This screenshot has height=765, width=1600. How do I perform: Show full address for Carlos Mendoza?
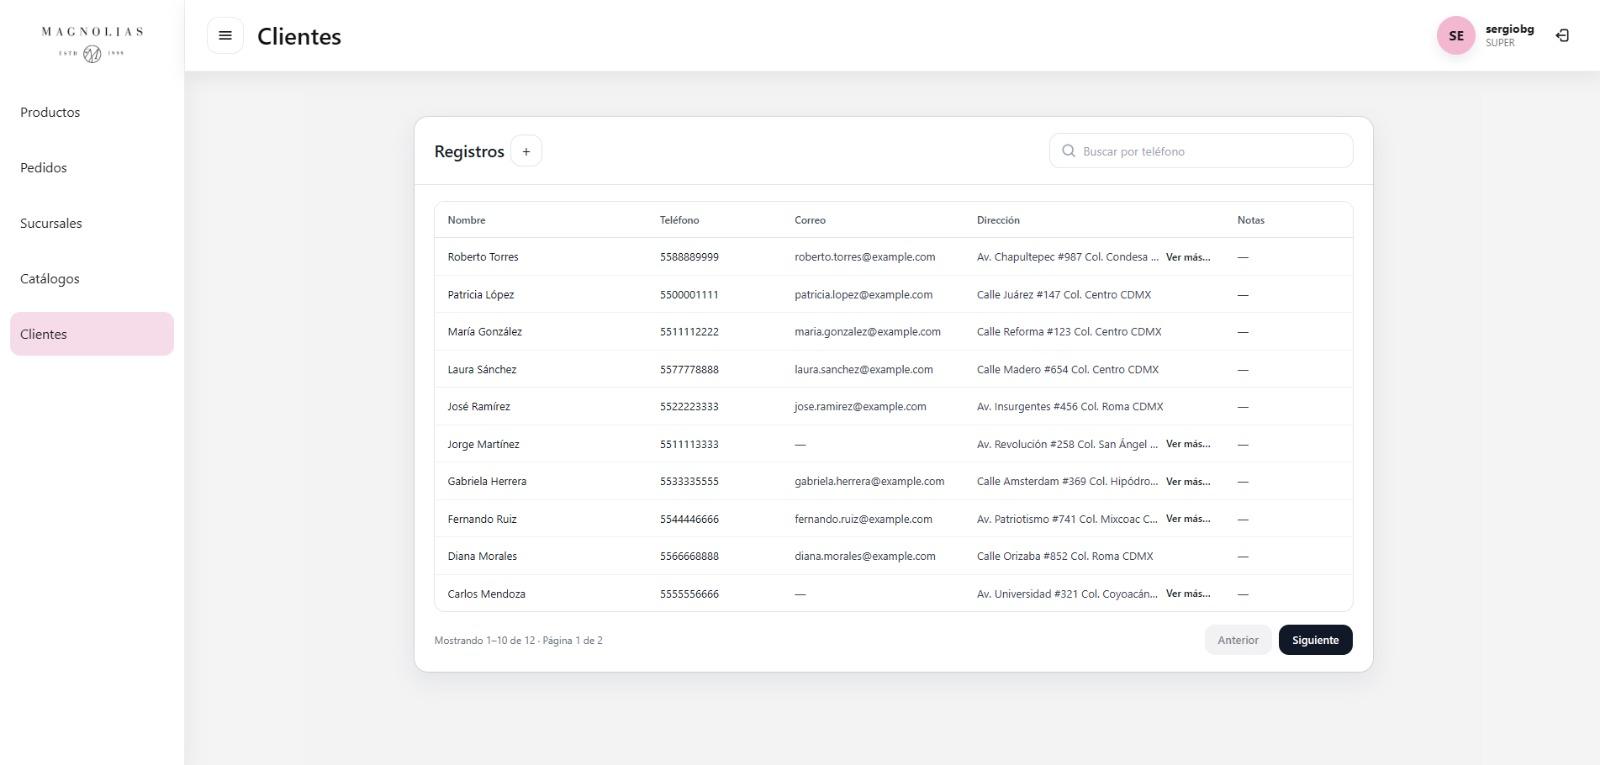click(x=1188, y=594)
